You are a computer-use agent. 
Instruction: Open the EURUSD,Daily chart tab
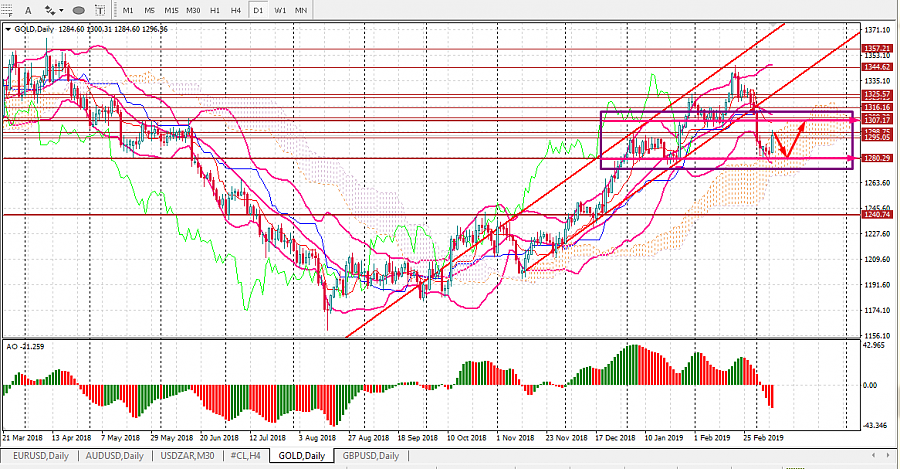click(x=36, y=456)
